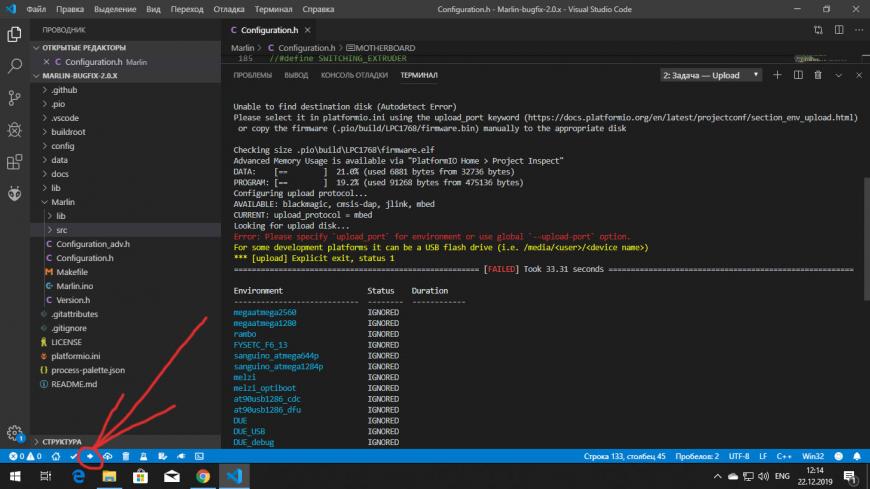Image resolution: width=870 pixels, height=489 pixels.
Task: Change language mode C++ in status bar
Action: pyautogui.click(x=783, y=456)
